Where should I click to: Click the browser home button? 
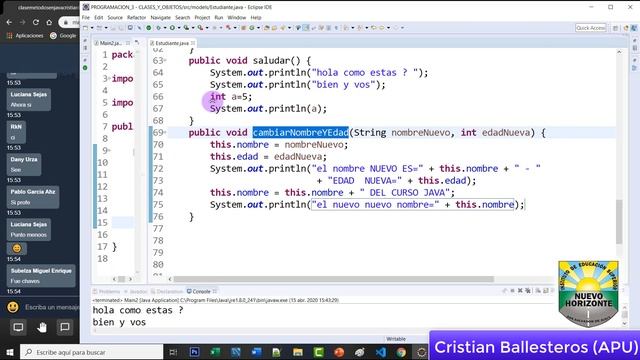point(49,22)
